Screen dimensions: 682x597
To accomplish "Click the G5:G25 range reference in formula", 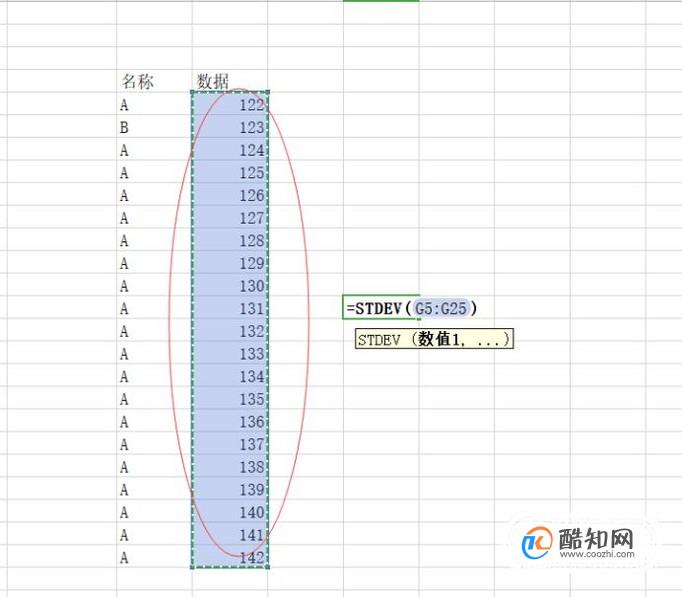I will click(x=441, y=308).
